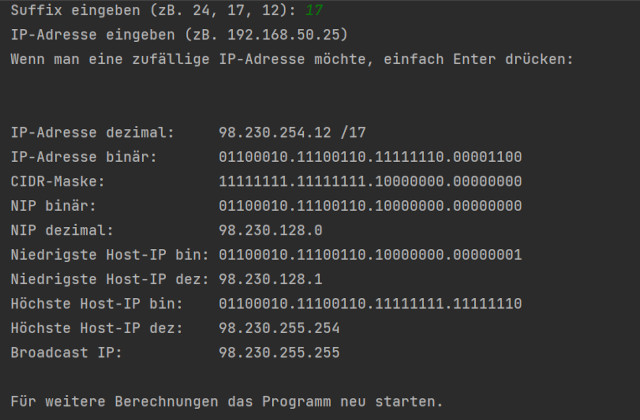
Task: Click the highest host IP binary value
Action: 370,303
